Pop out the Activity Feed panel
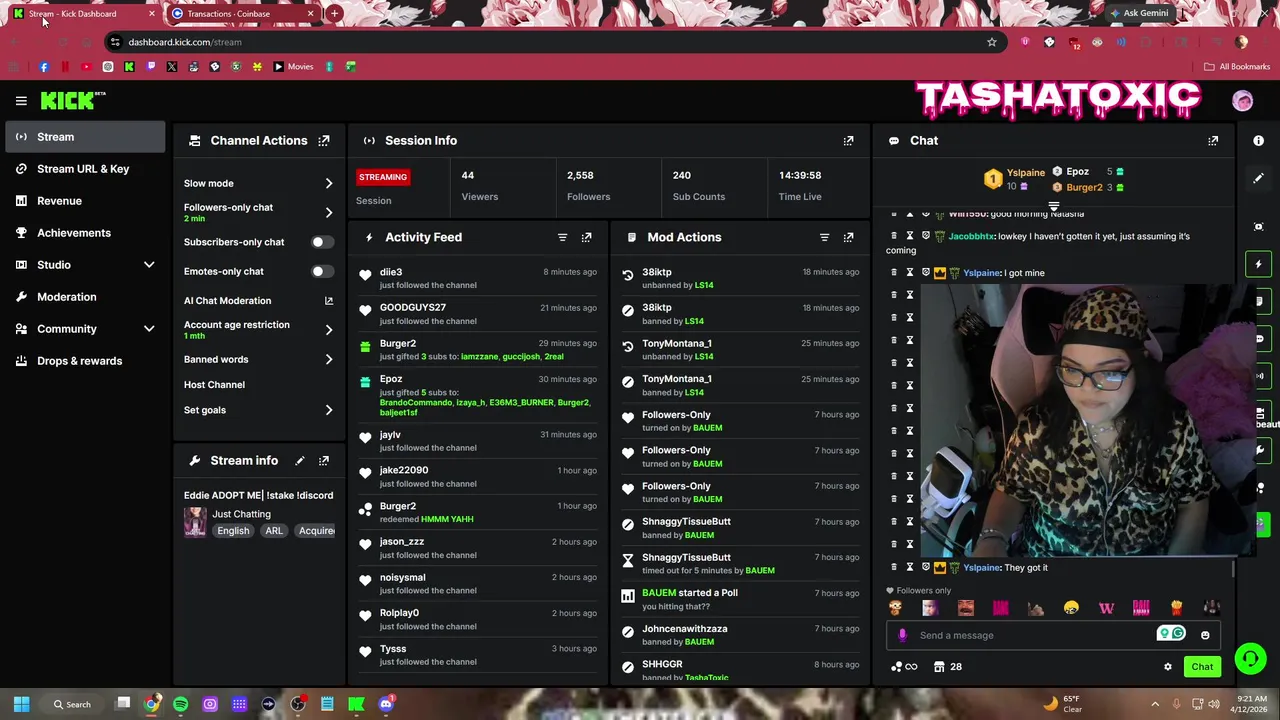The image size is (1280, 720). coord(586,237)
